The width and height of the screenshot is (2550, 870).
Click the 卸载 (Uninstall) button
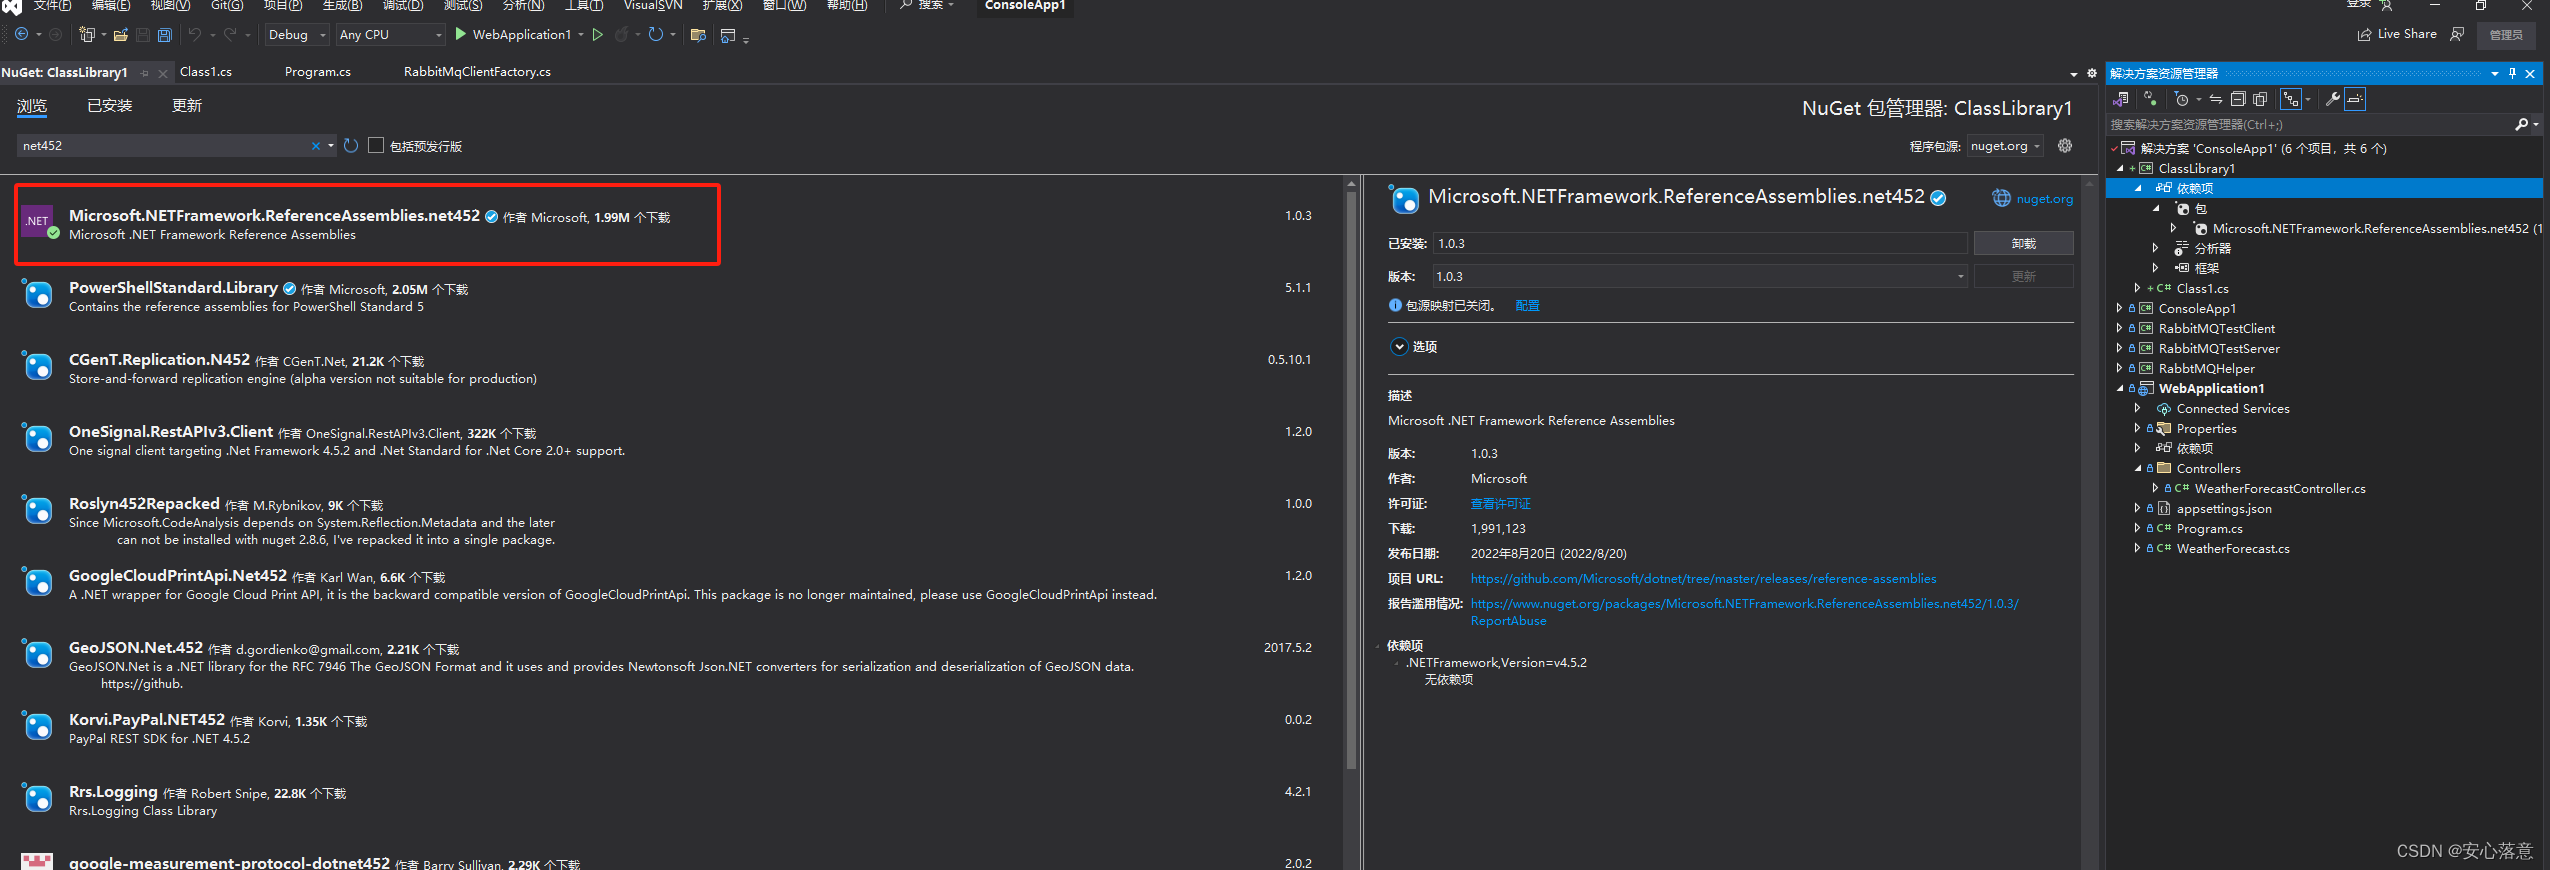point(2023,244)
